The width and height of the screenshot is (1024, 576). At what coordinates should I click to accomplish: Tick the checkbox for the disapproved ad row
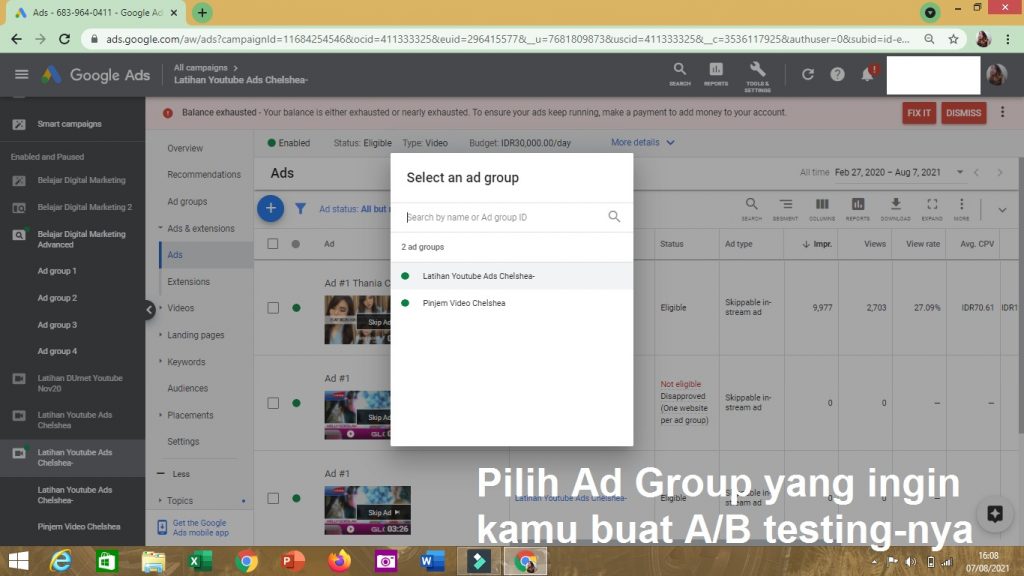click(x=273, y=403)
